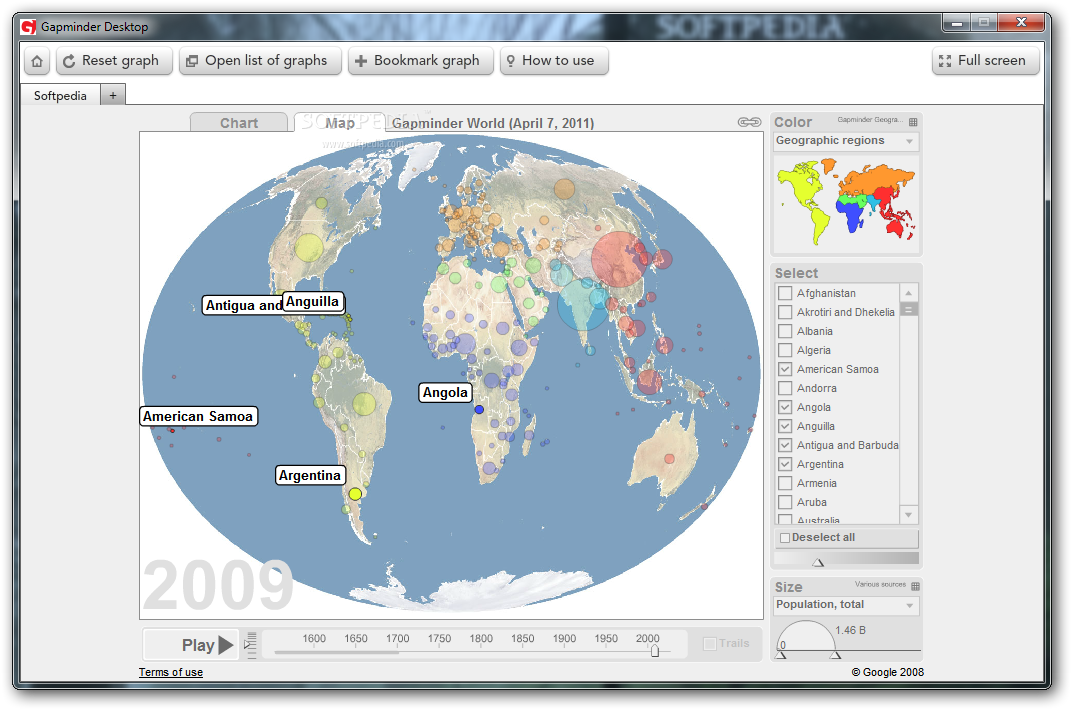Viewport: 1072px width, 710px height.
Task: Uncheck the Antigua and Barbuda checkbox
Action: [786, 446]
